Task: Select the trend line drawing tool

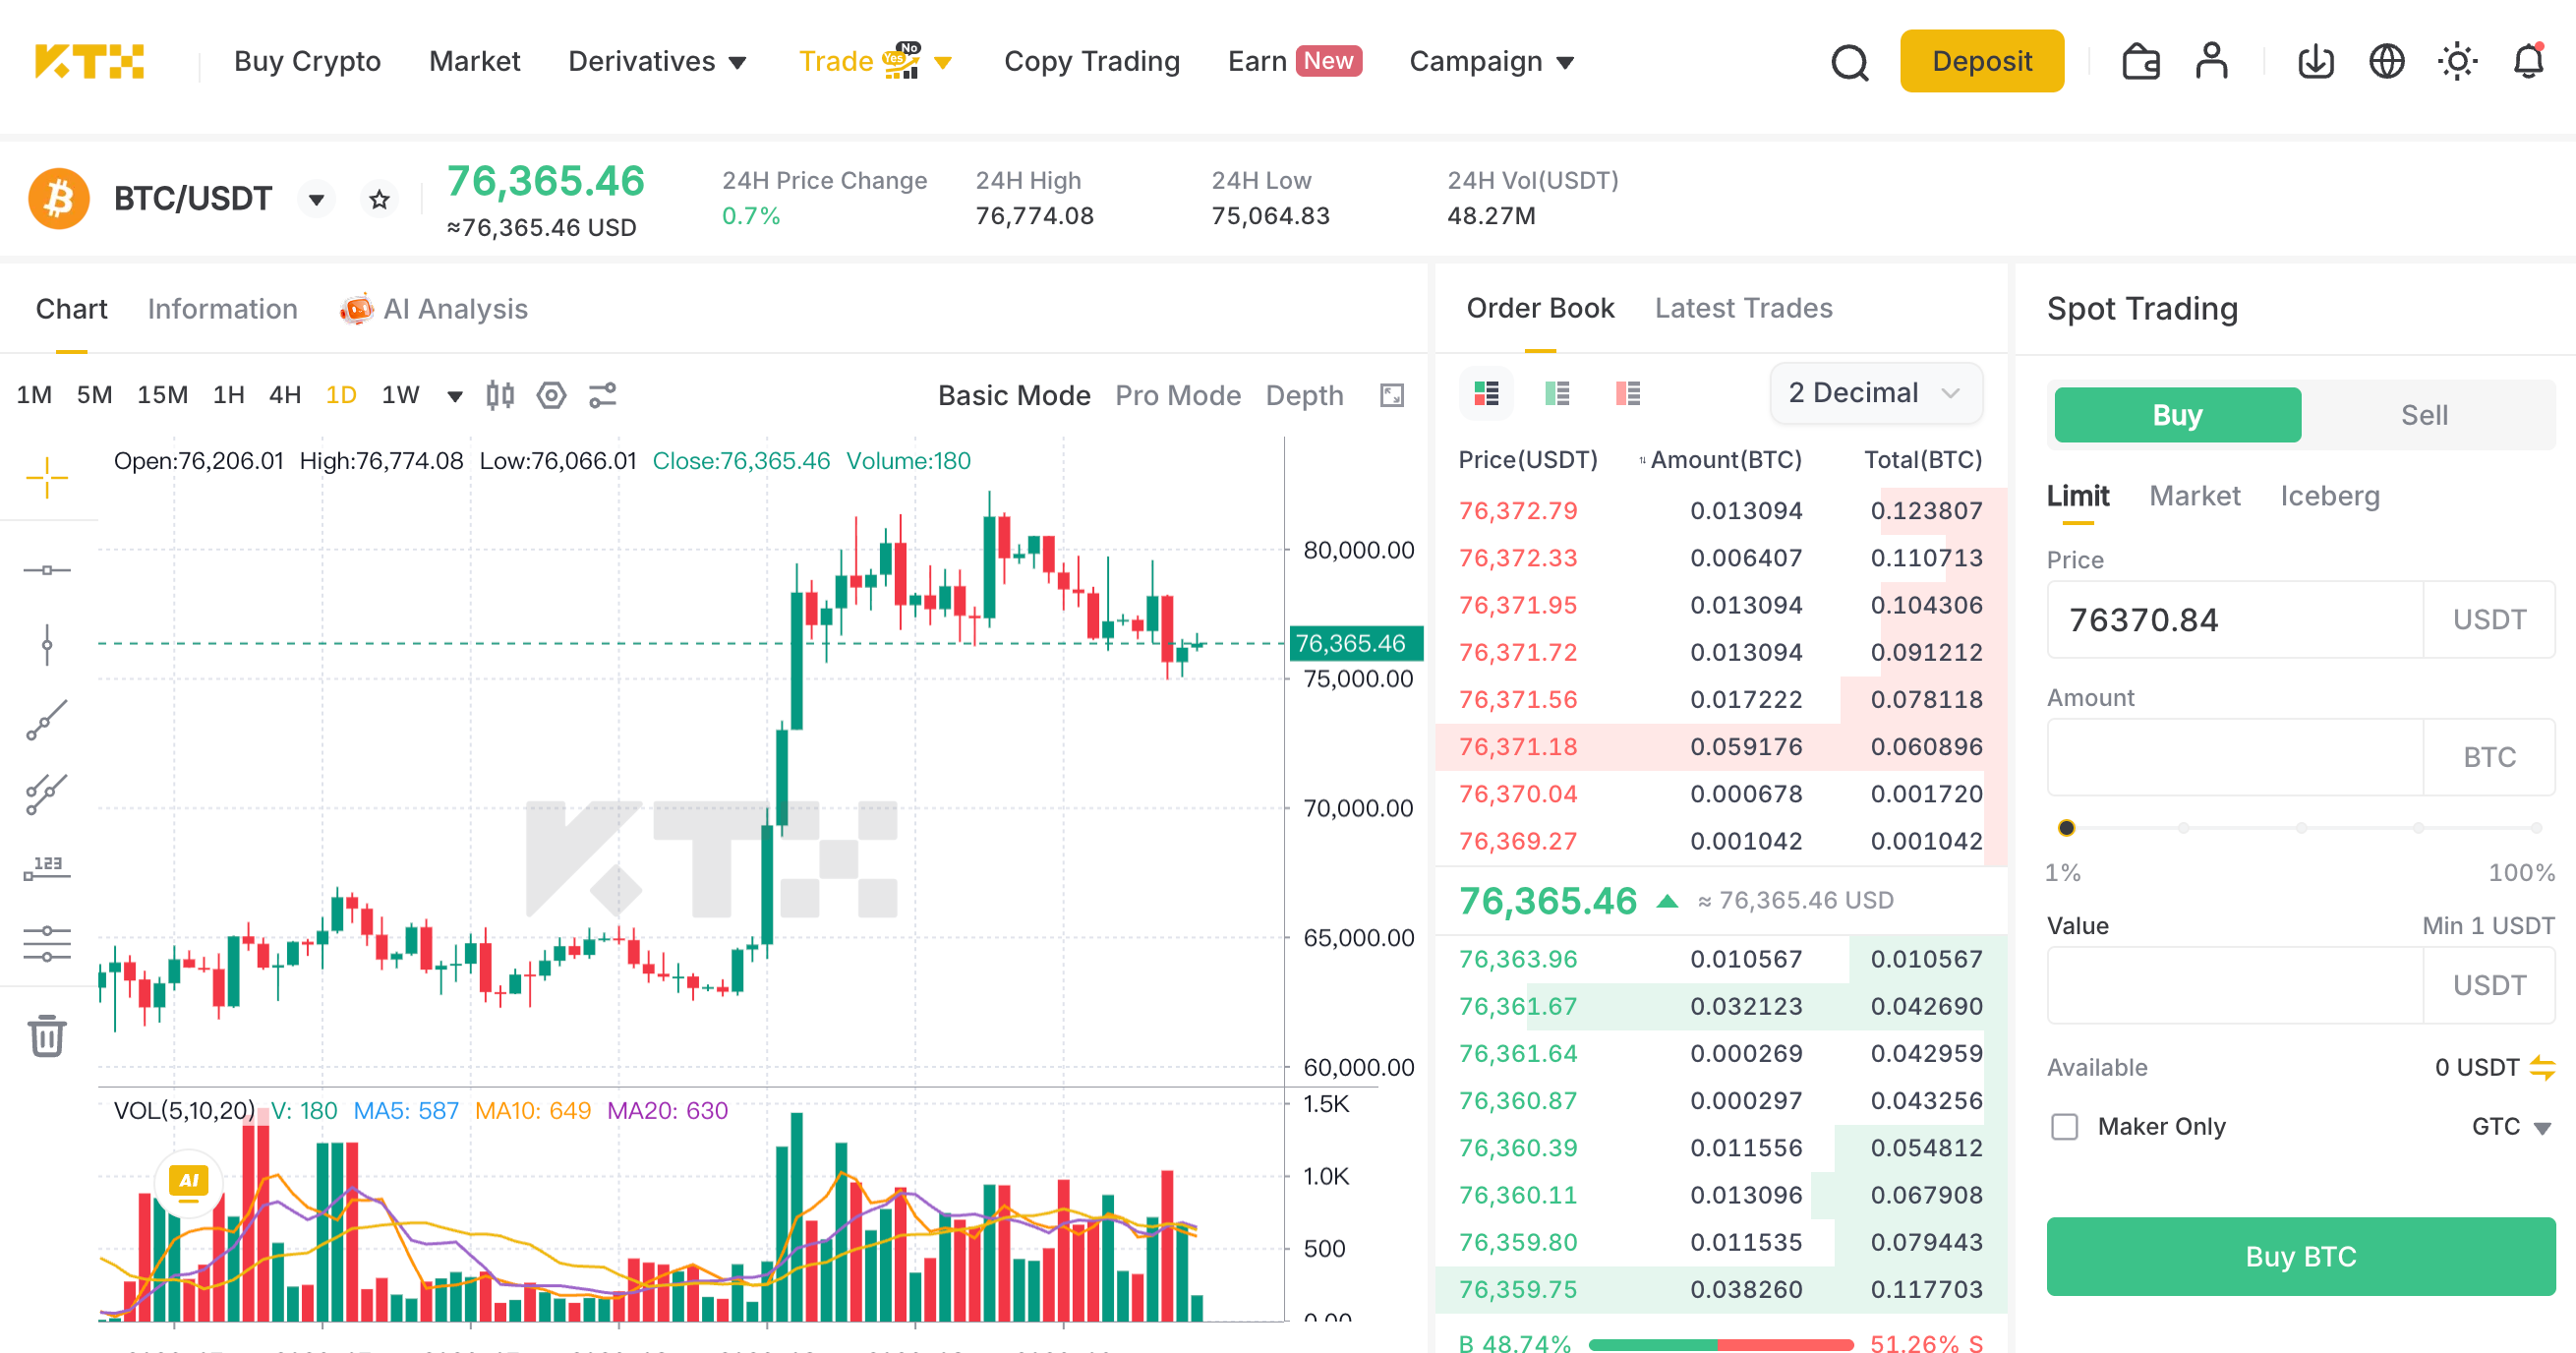Action: click(x=47, y=720)
